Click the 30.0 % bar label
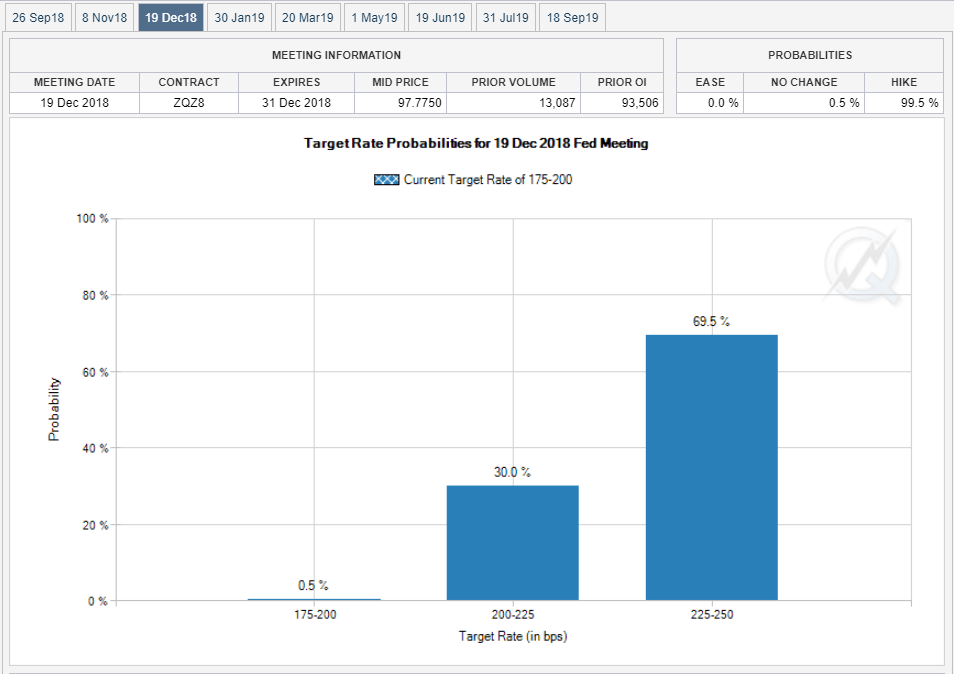954x674 pixels. pyautogui.click(x=512, y=472)
